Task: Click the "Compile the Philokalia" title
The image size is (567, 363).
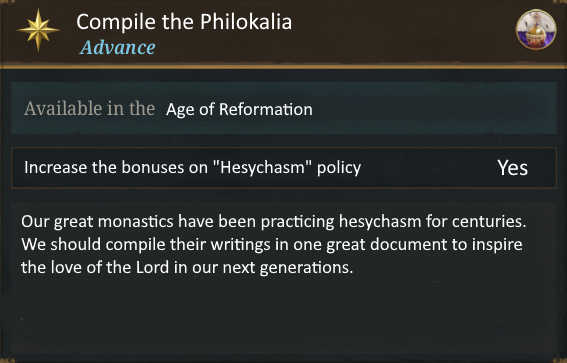Action: click(x=184, y=22)
